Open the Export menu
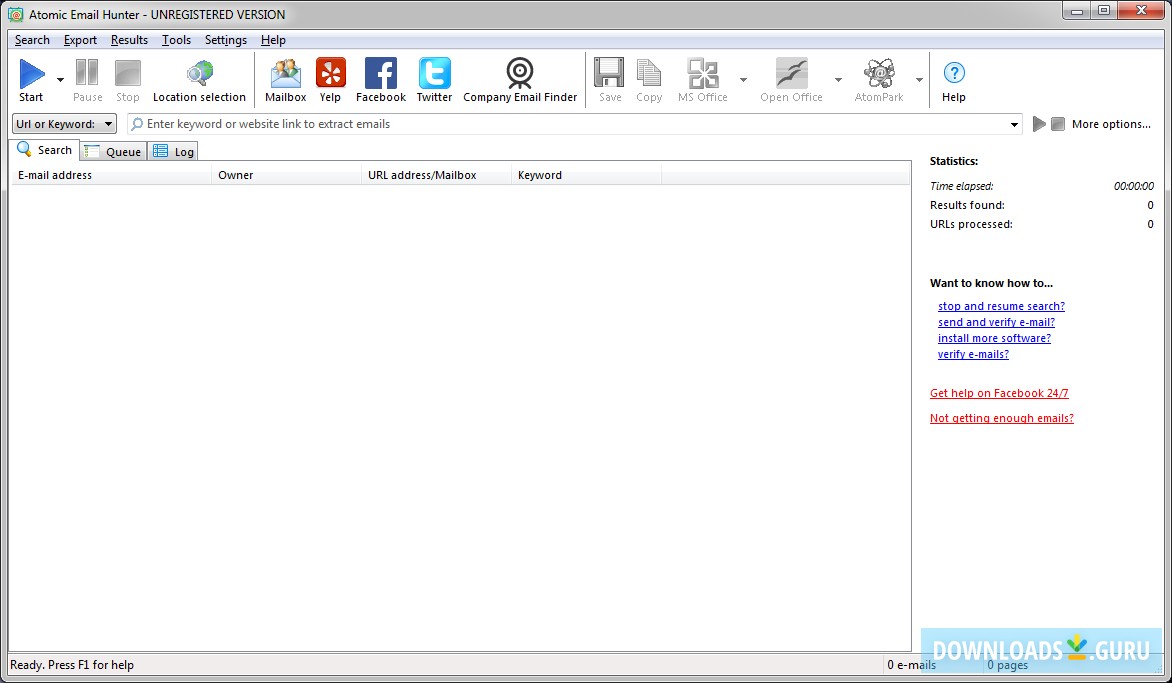This screenshot has width=1172, height=683. pyautogui.click(x=80, y=40)
